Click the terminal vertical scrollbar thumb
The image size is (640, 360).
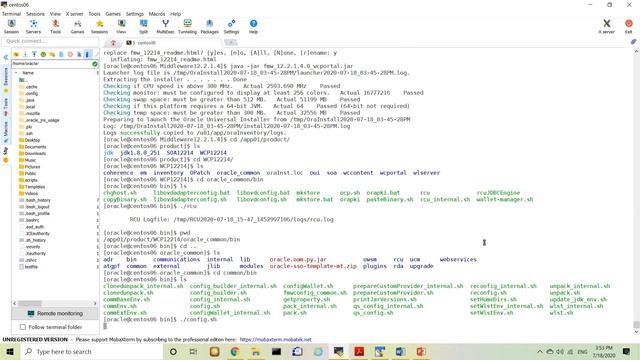click(x=636, y=324)
